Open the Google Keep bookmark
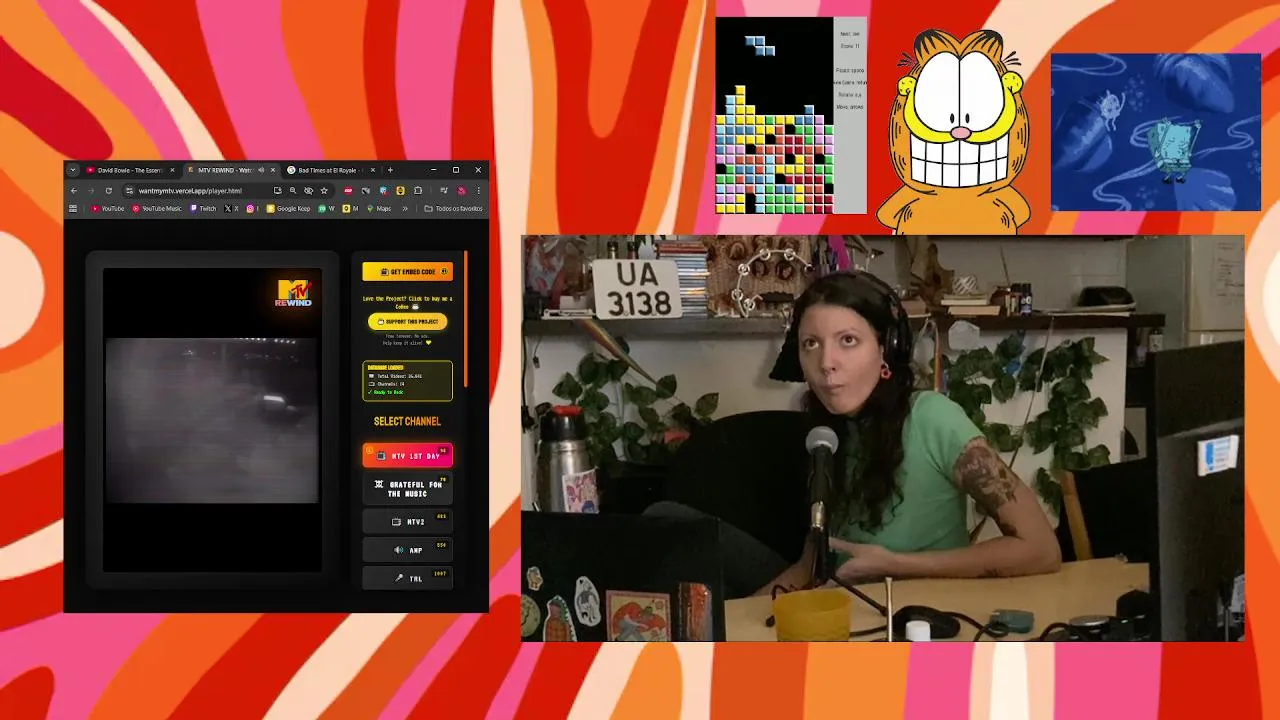 pos(289,209)
